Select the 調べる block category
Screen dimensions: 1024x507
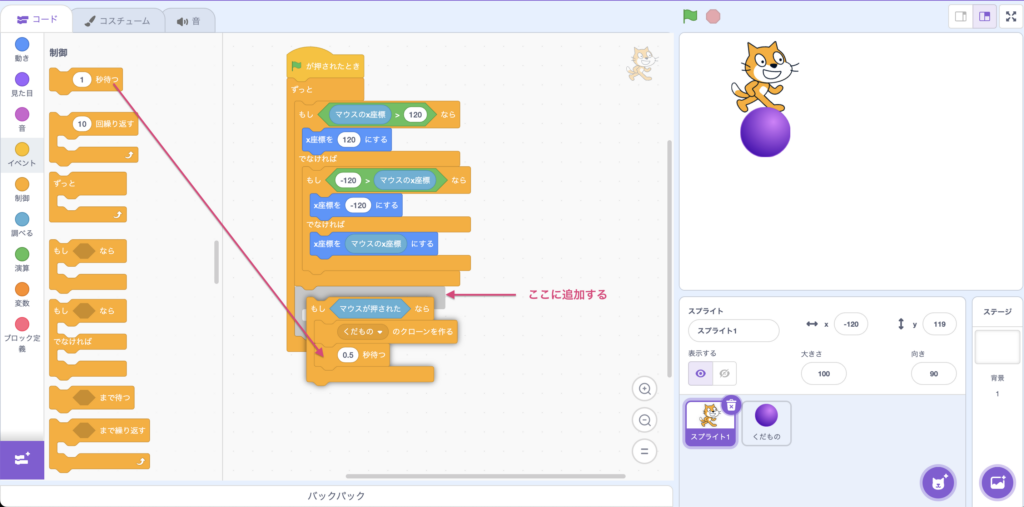(x=22, y=225)
